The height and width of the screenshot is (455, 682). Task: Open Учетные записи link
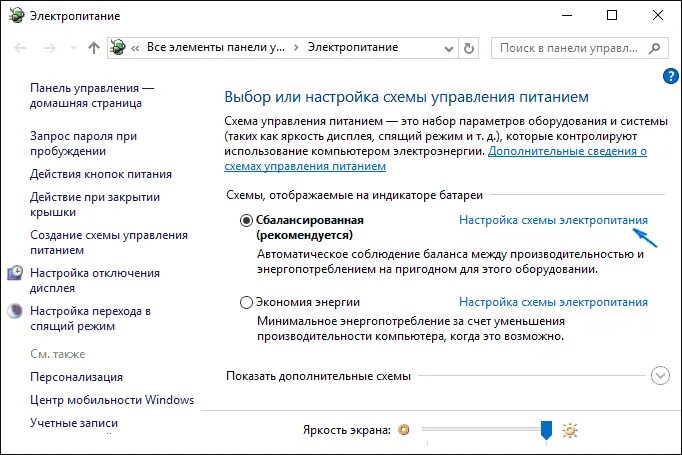click(x=74, y=423)
